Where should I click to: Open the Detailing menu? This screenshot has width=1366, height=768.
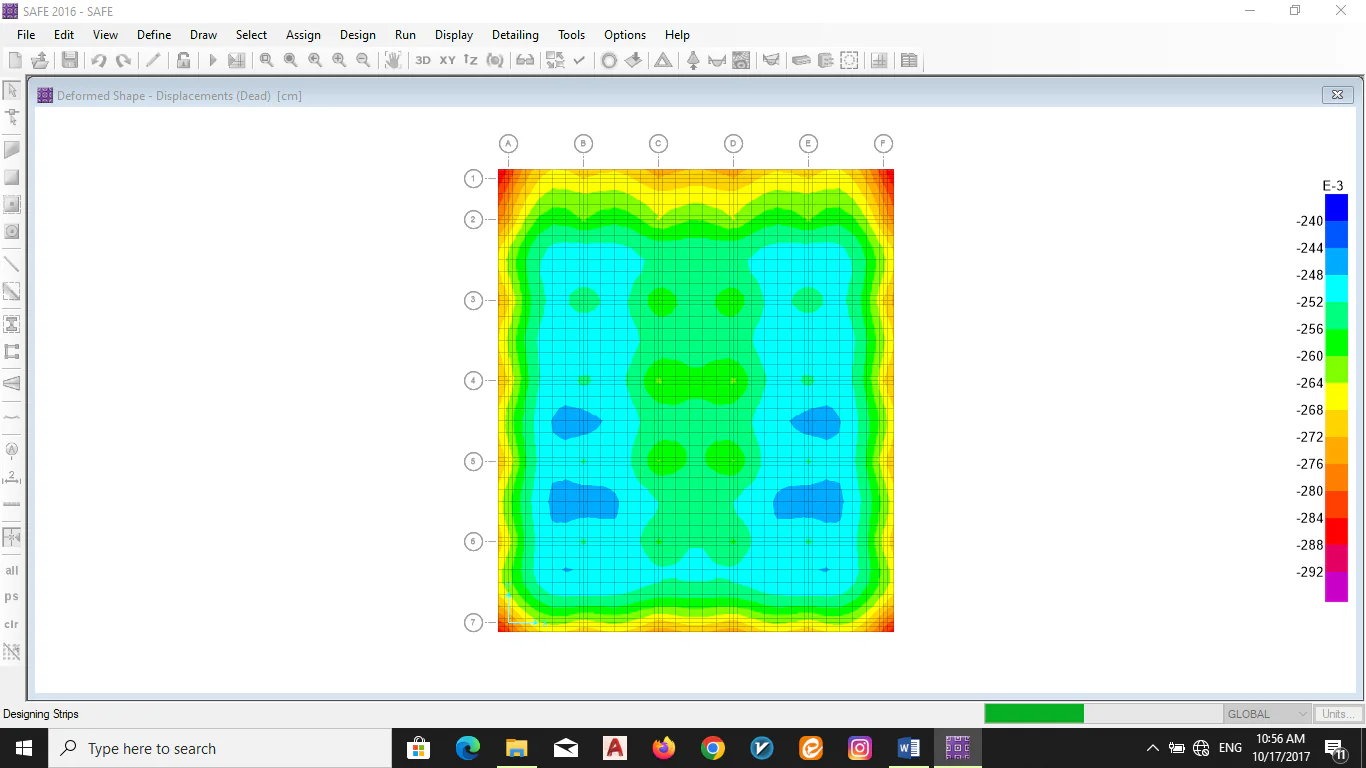(515, 34)
